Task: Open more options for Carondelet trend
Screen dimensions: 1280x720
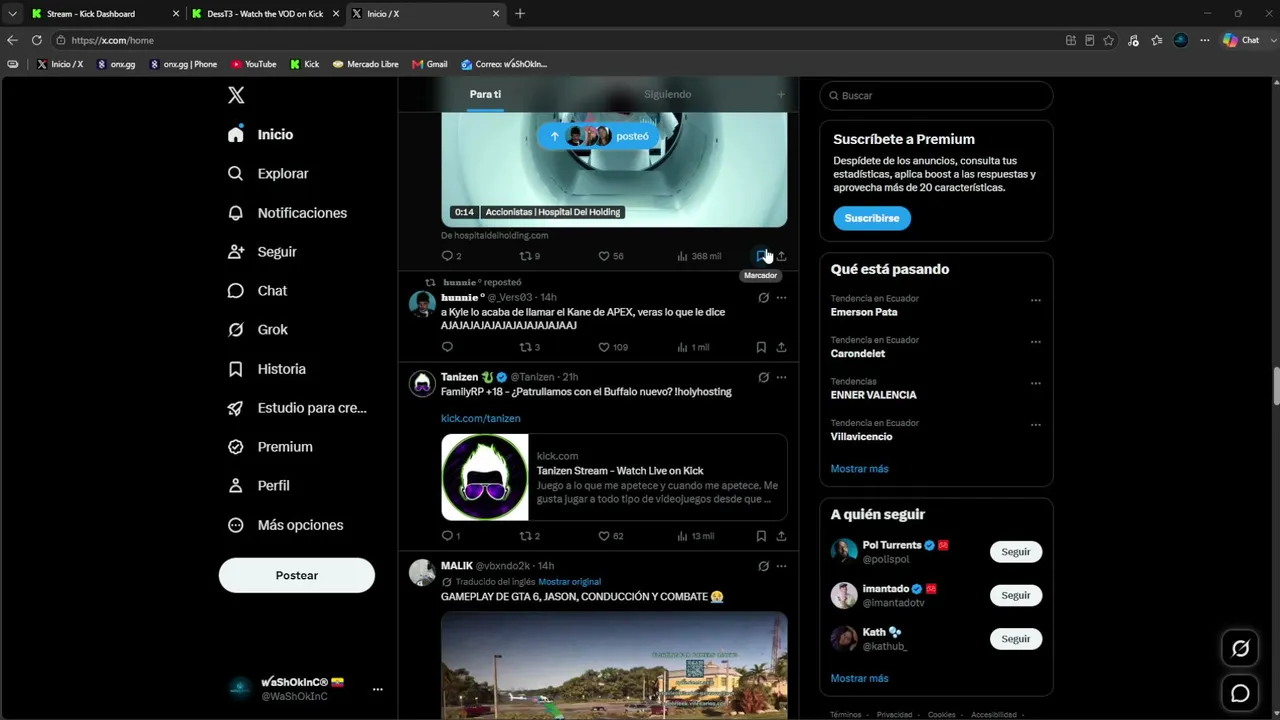Action: pyautogui.click(x=1036, y=342)
